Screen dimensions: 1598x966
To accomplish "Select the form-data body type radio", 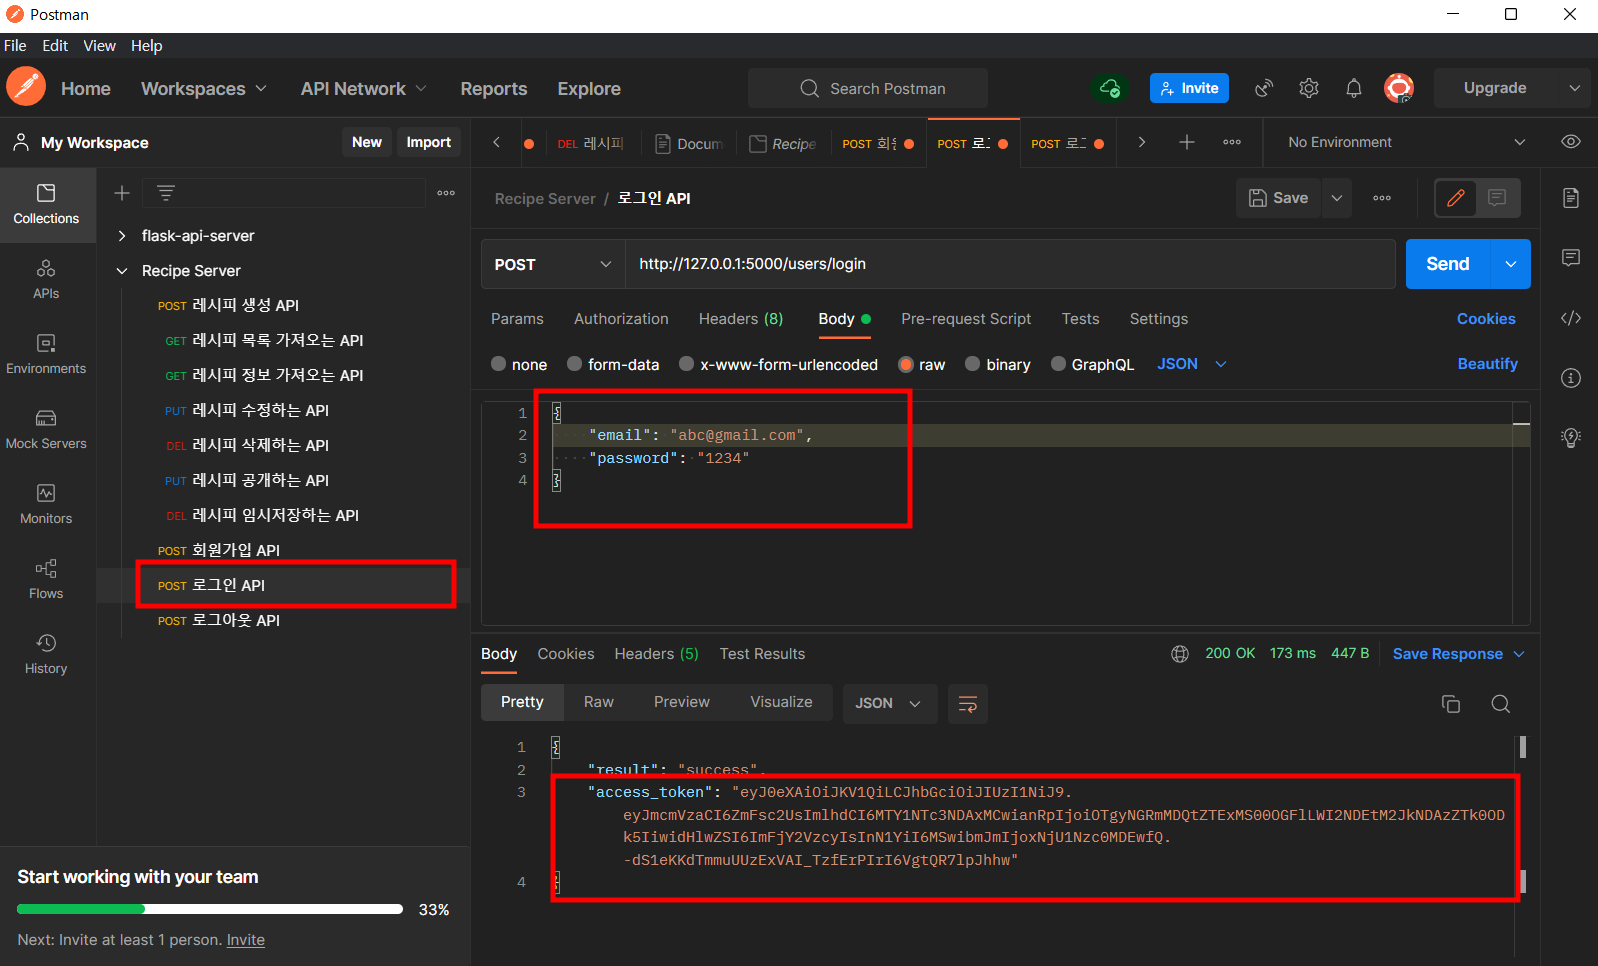I will coord(575,364).
